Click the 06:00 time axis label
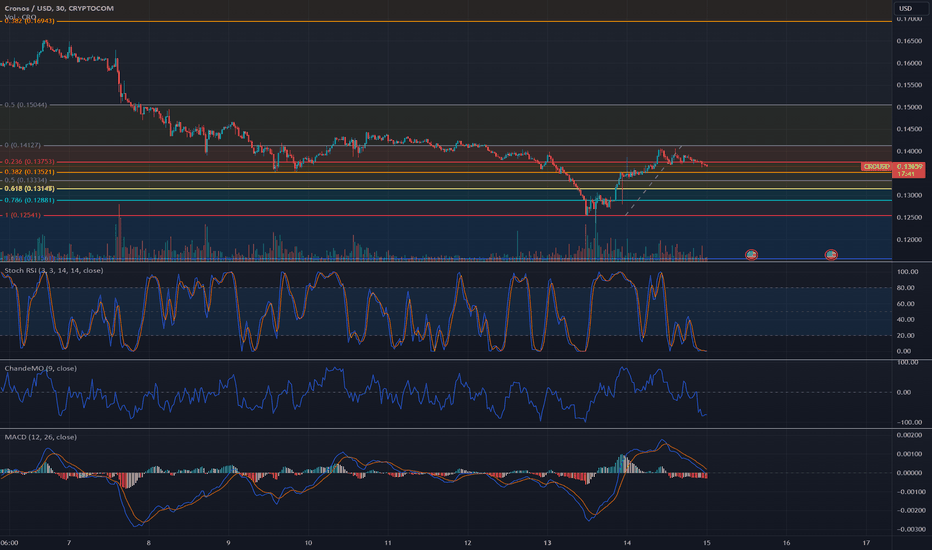This screenshot has width=932, height=550. 10,543
